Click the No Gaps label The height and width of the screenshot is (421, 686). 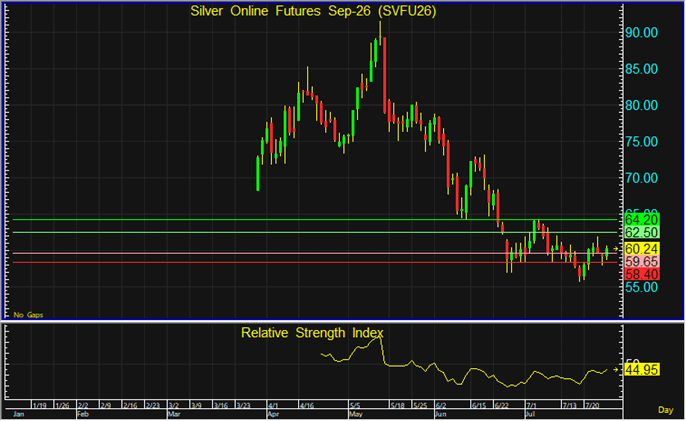(28, 315)
